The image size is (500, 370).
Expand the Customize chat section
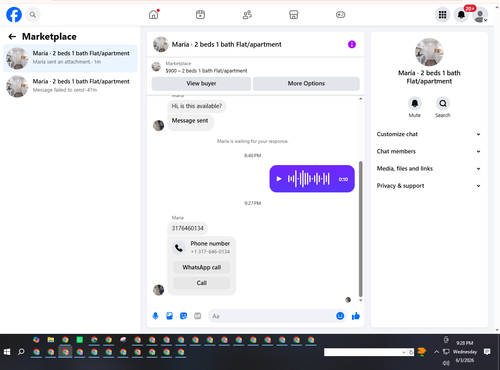click(429, 134)
